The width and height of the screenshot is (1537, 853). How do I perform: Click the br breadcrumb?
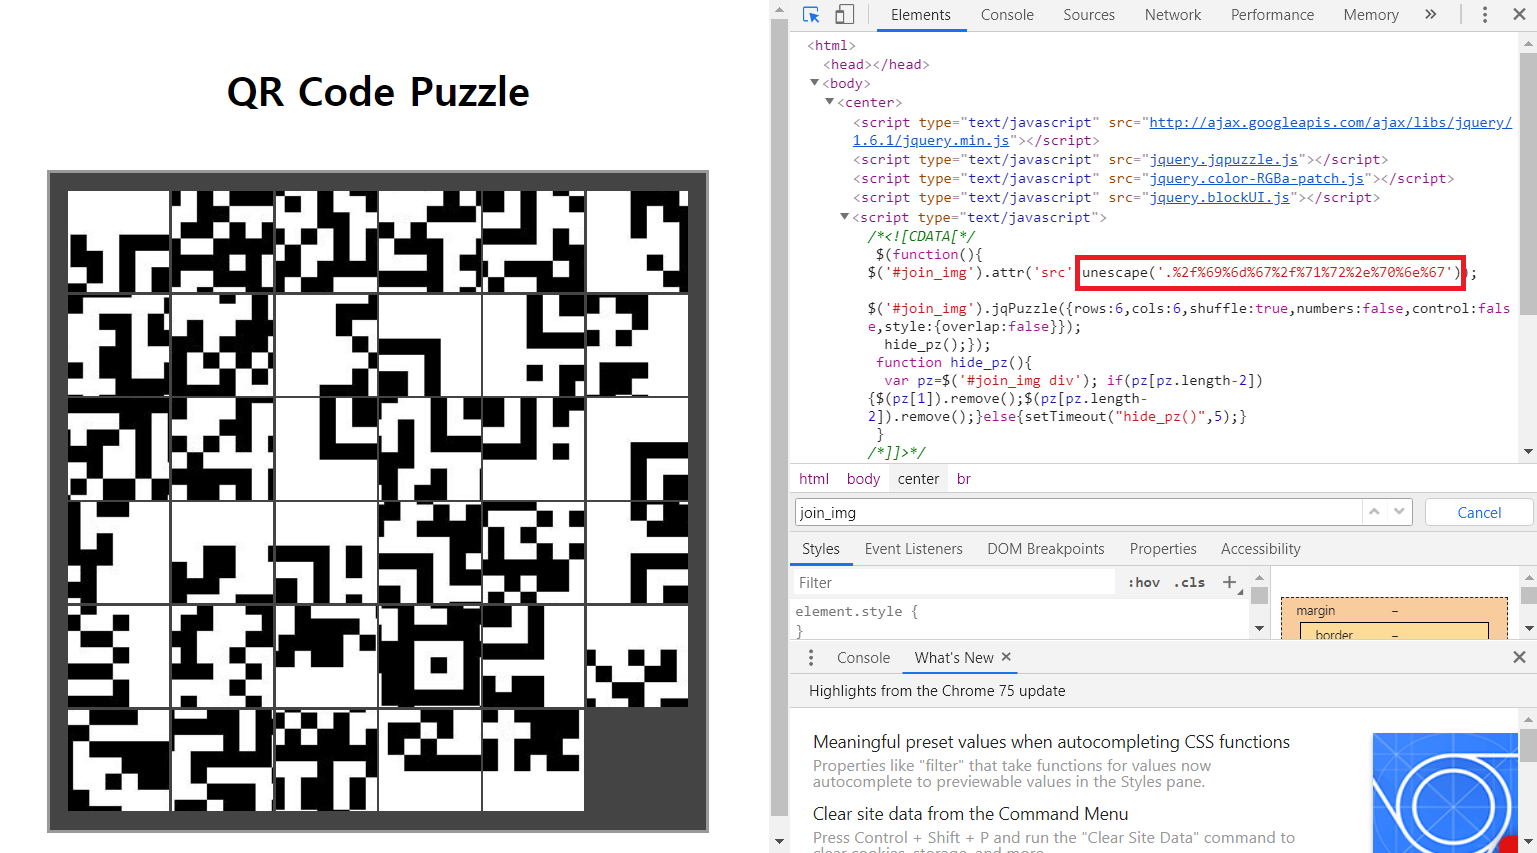pyautogui.click(x=964, y=479)
